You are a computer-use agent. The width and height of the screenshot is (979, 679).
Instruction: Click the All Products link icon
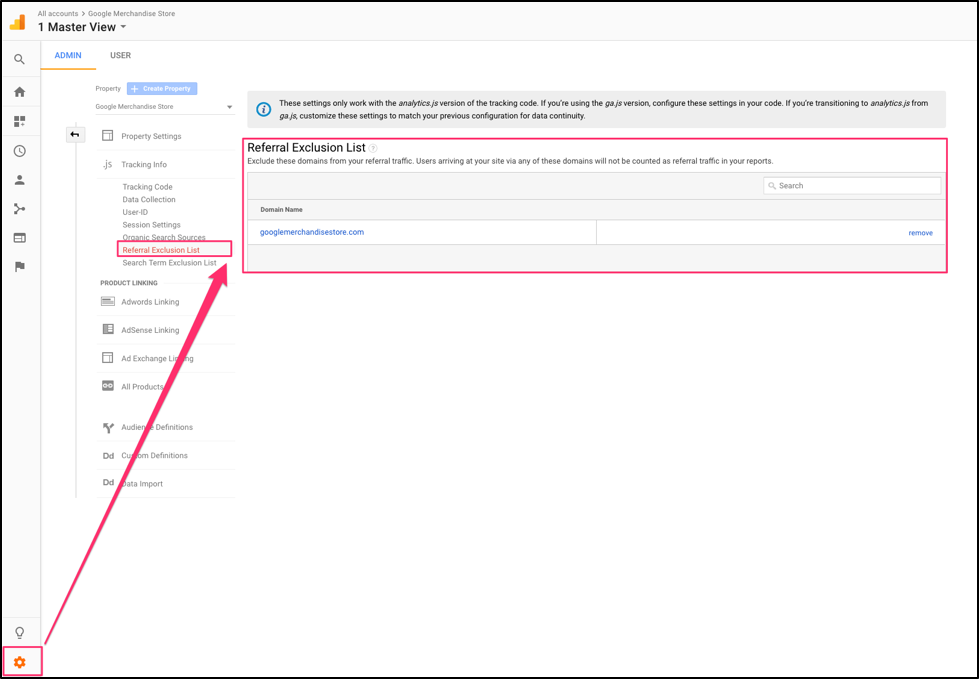(107, 386)
